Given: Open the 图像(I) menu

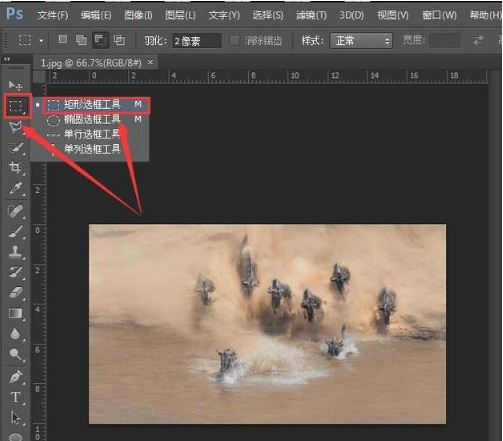Looking at the screenshot, I should pyautogui.click(x=138, y=15).
